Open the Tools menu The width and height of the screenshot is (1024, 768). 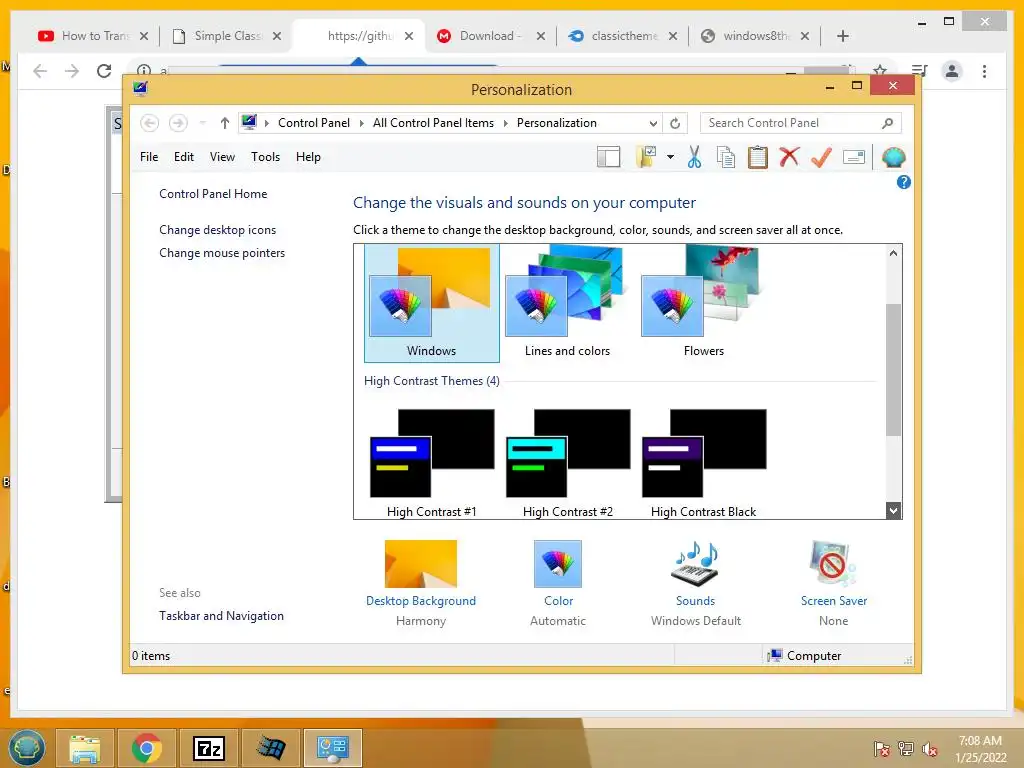point(265,157)
